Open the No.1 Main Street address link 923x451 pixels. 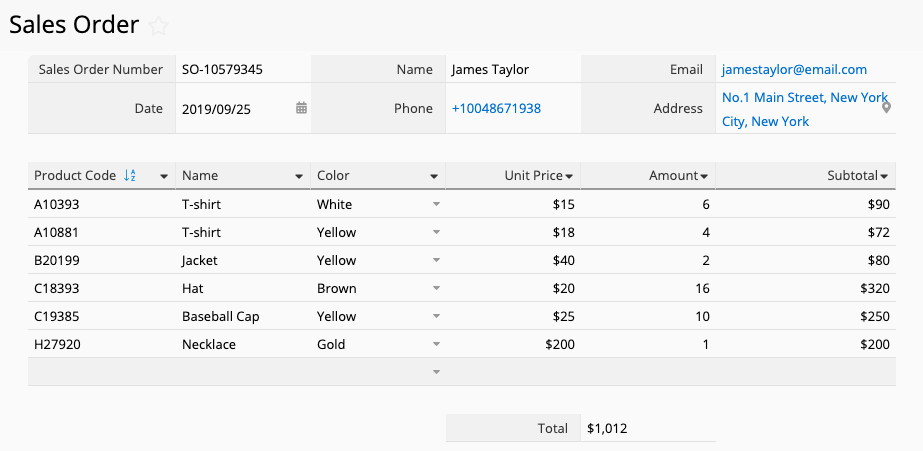[x=804, y=98]
